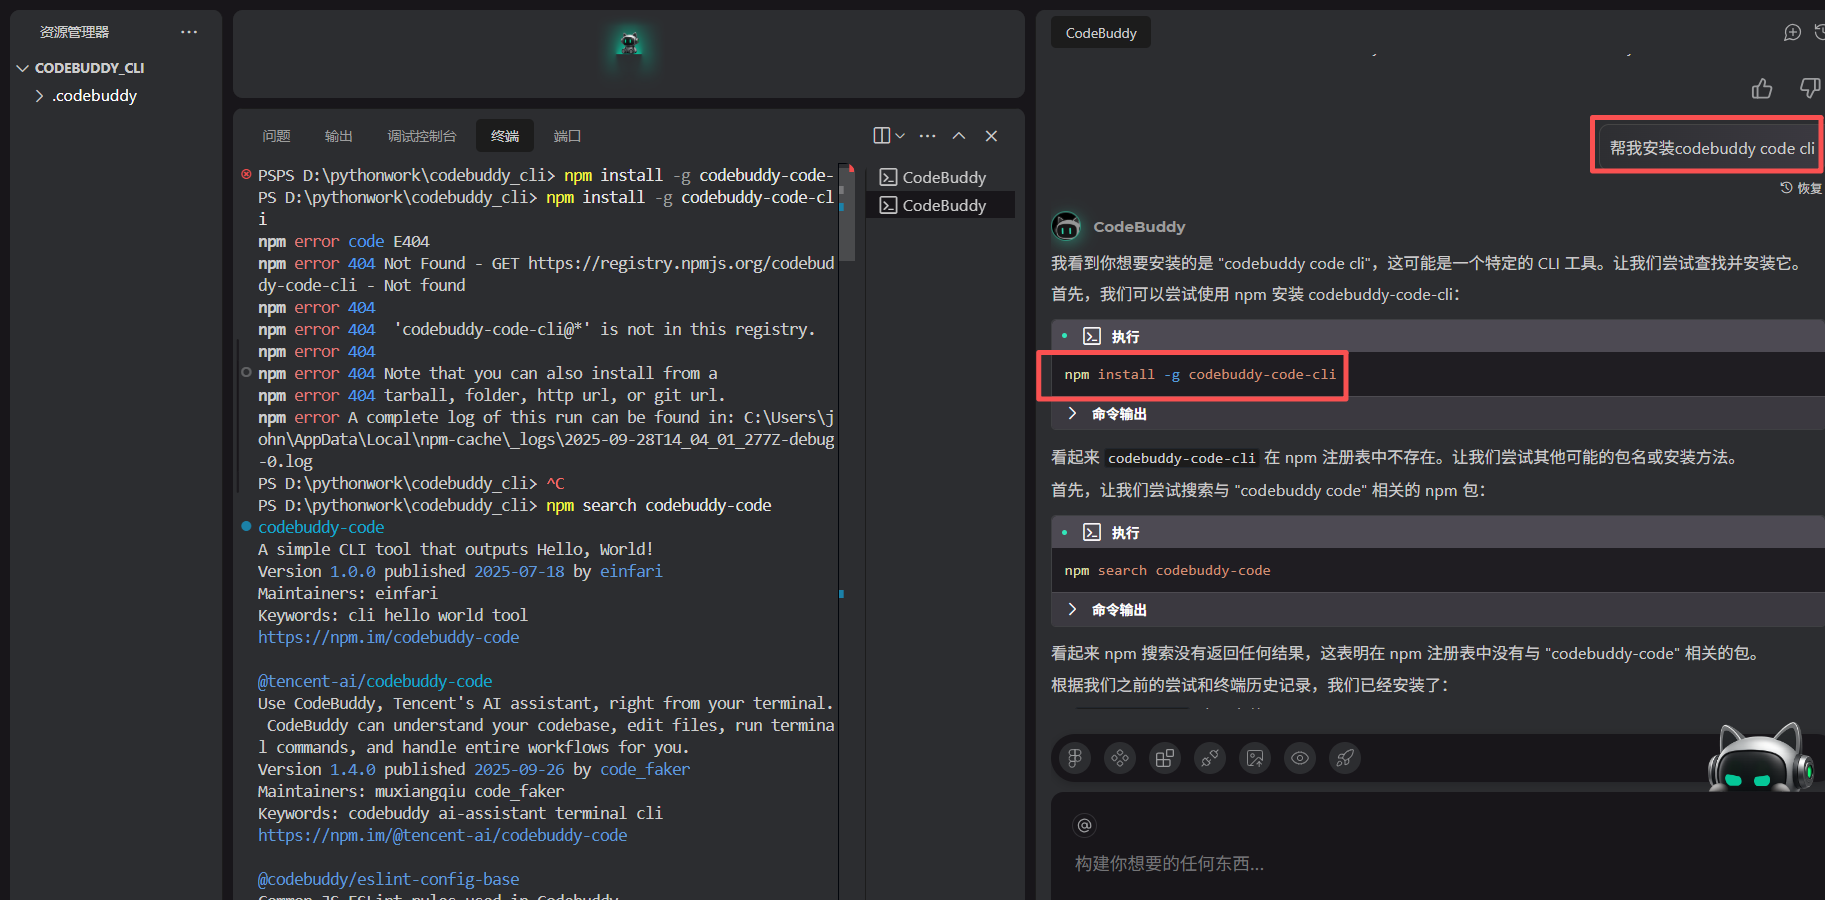Click the @tencent-ai/codebuddy-code package name
Screen dimensions: 1825x900
click(375, 681)
